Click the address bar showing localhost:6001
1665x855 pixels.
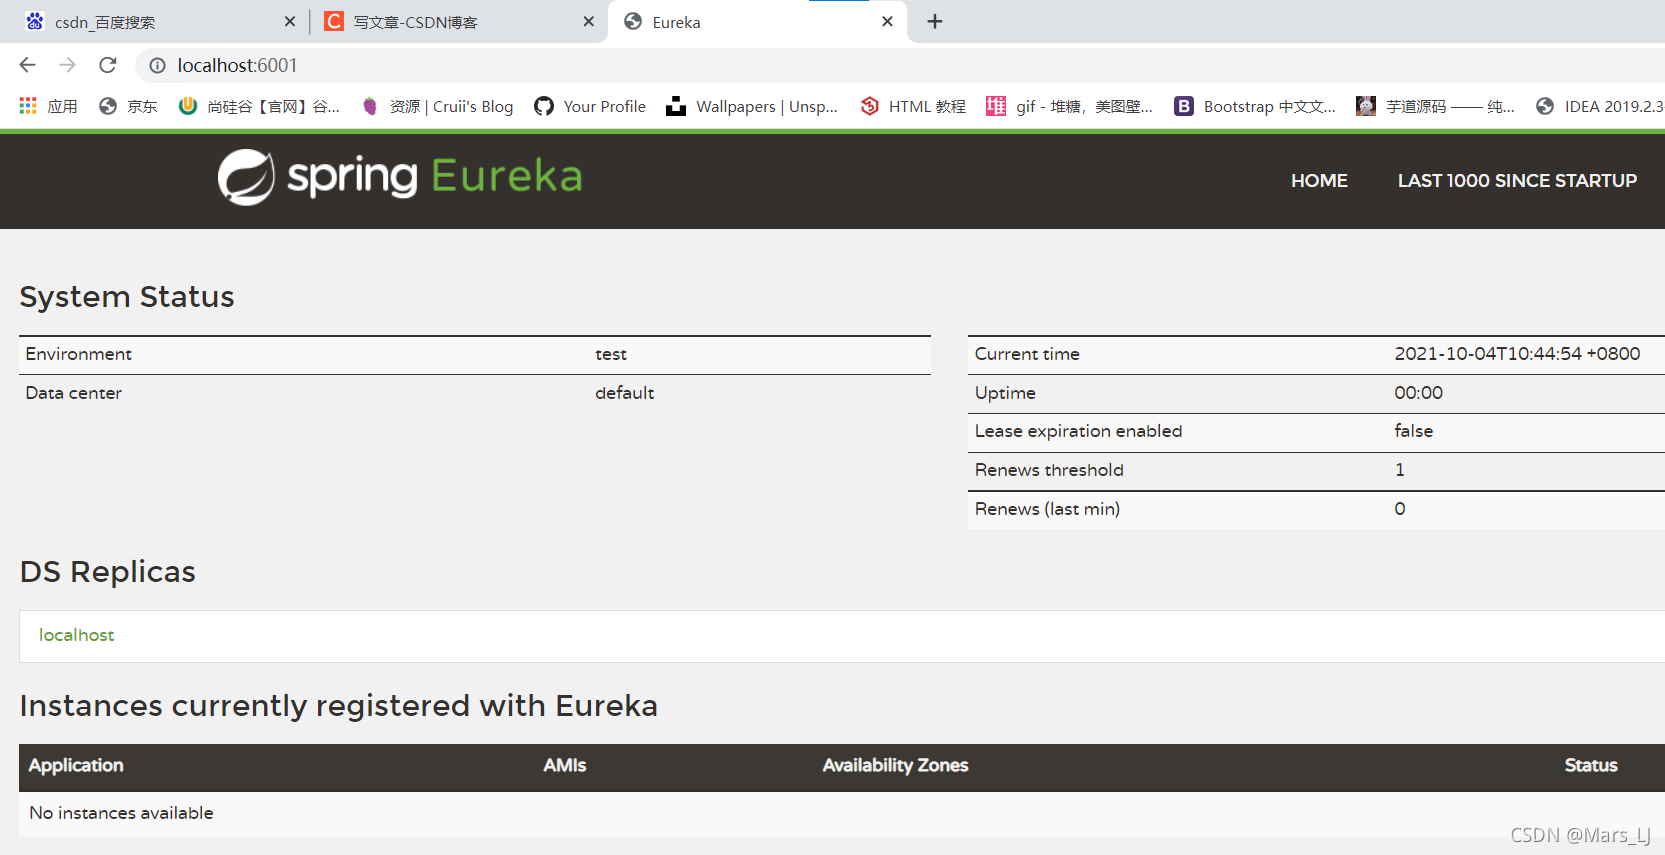point(900,65)
